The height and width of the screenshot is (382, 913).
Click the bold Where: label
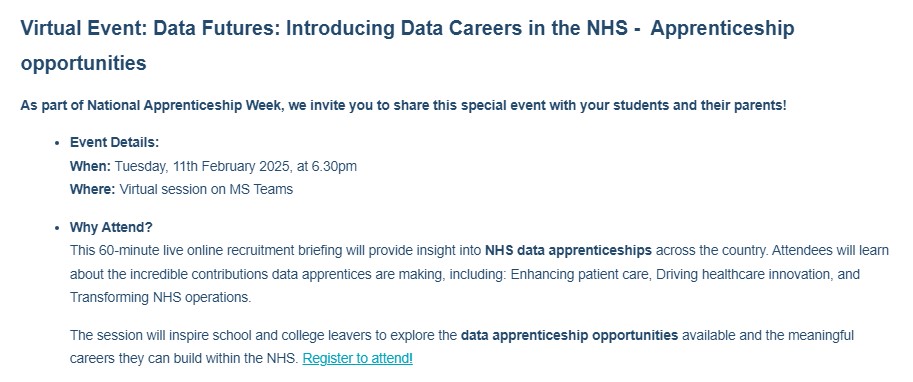93,189
